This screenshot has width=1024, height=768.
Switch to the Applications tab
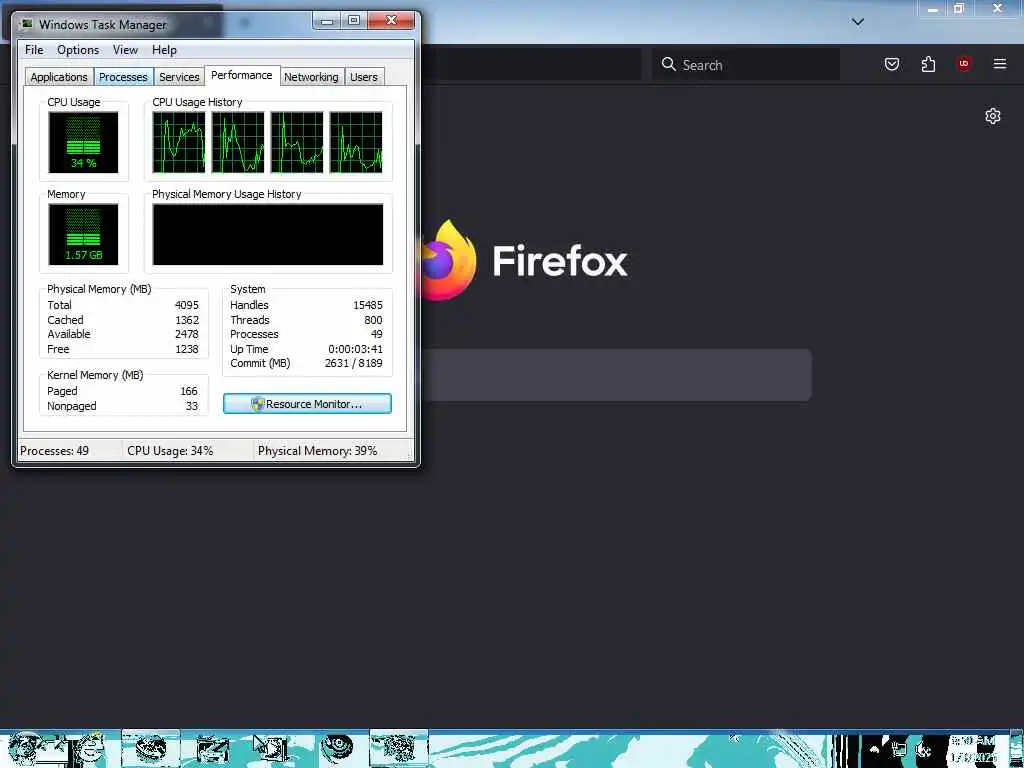(x=59, y=77)
